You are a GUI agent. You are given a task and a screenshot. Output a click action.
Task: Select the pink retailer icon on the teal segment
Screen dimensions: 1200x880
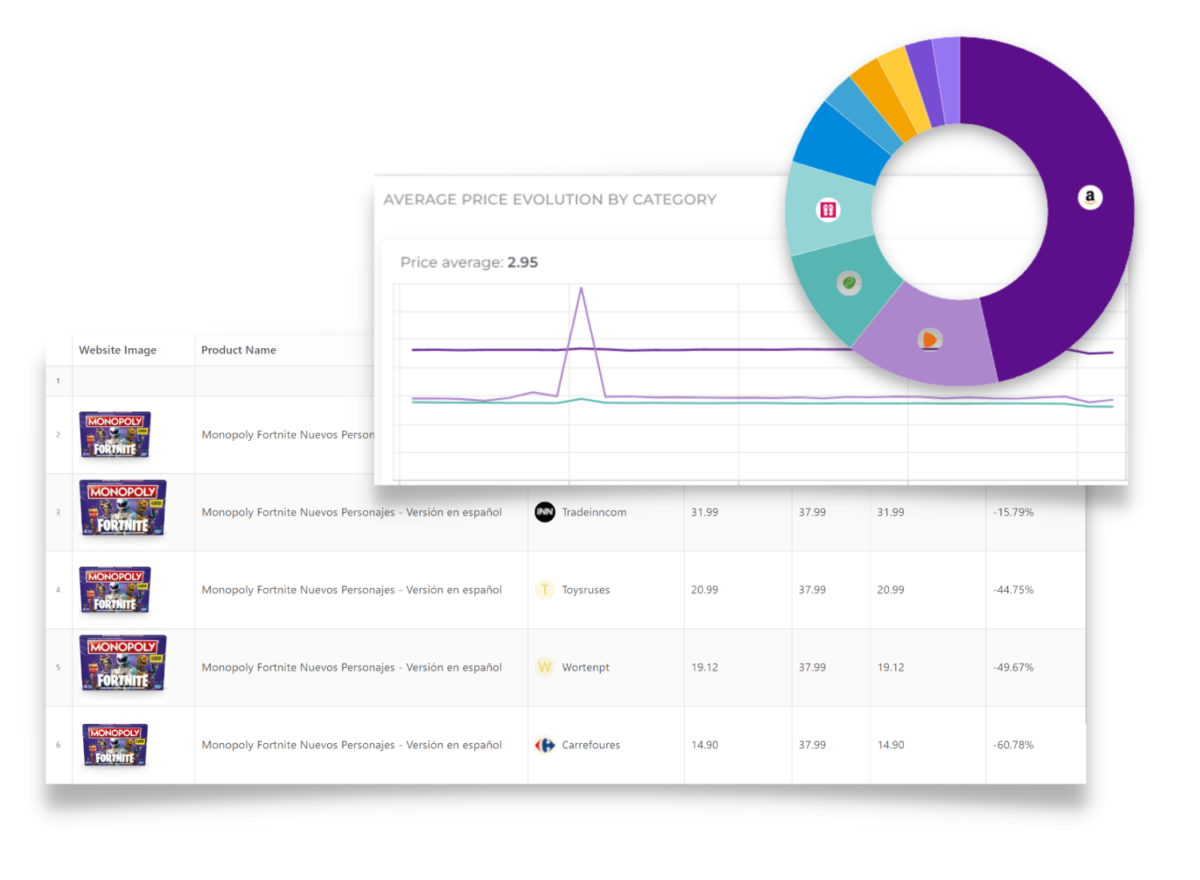(x=829, y=209)
